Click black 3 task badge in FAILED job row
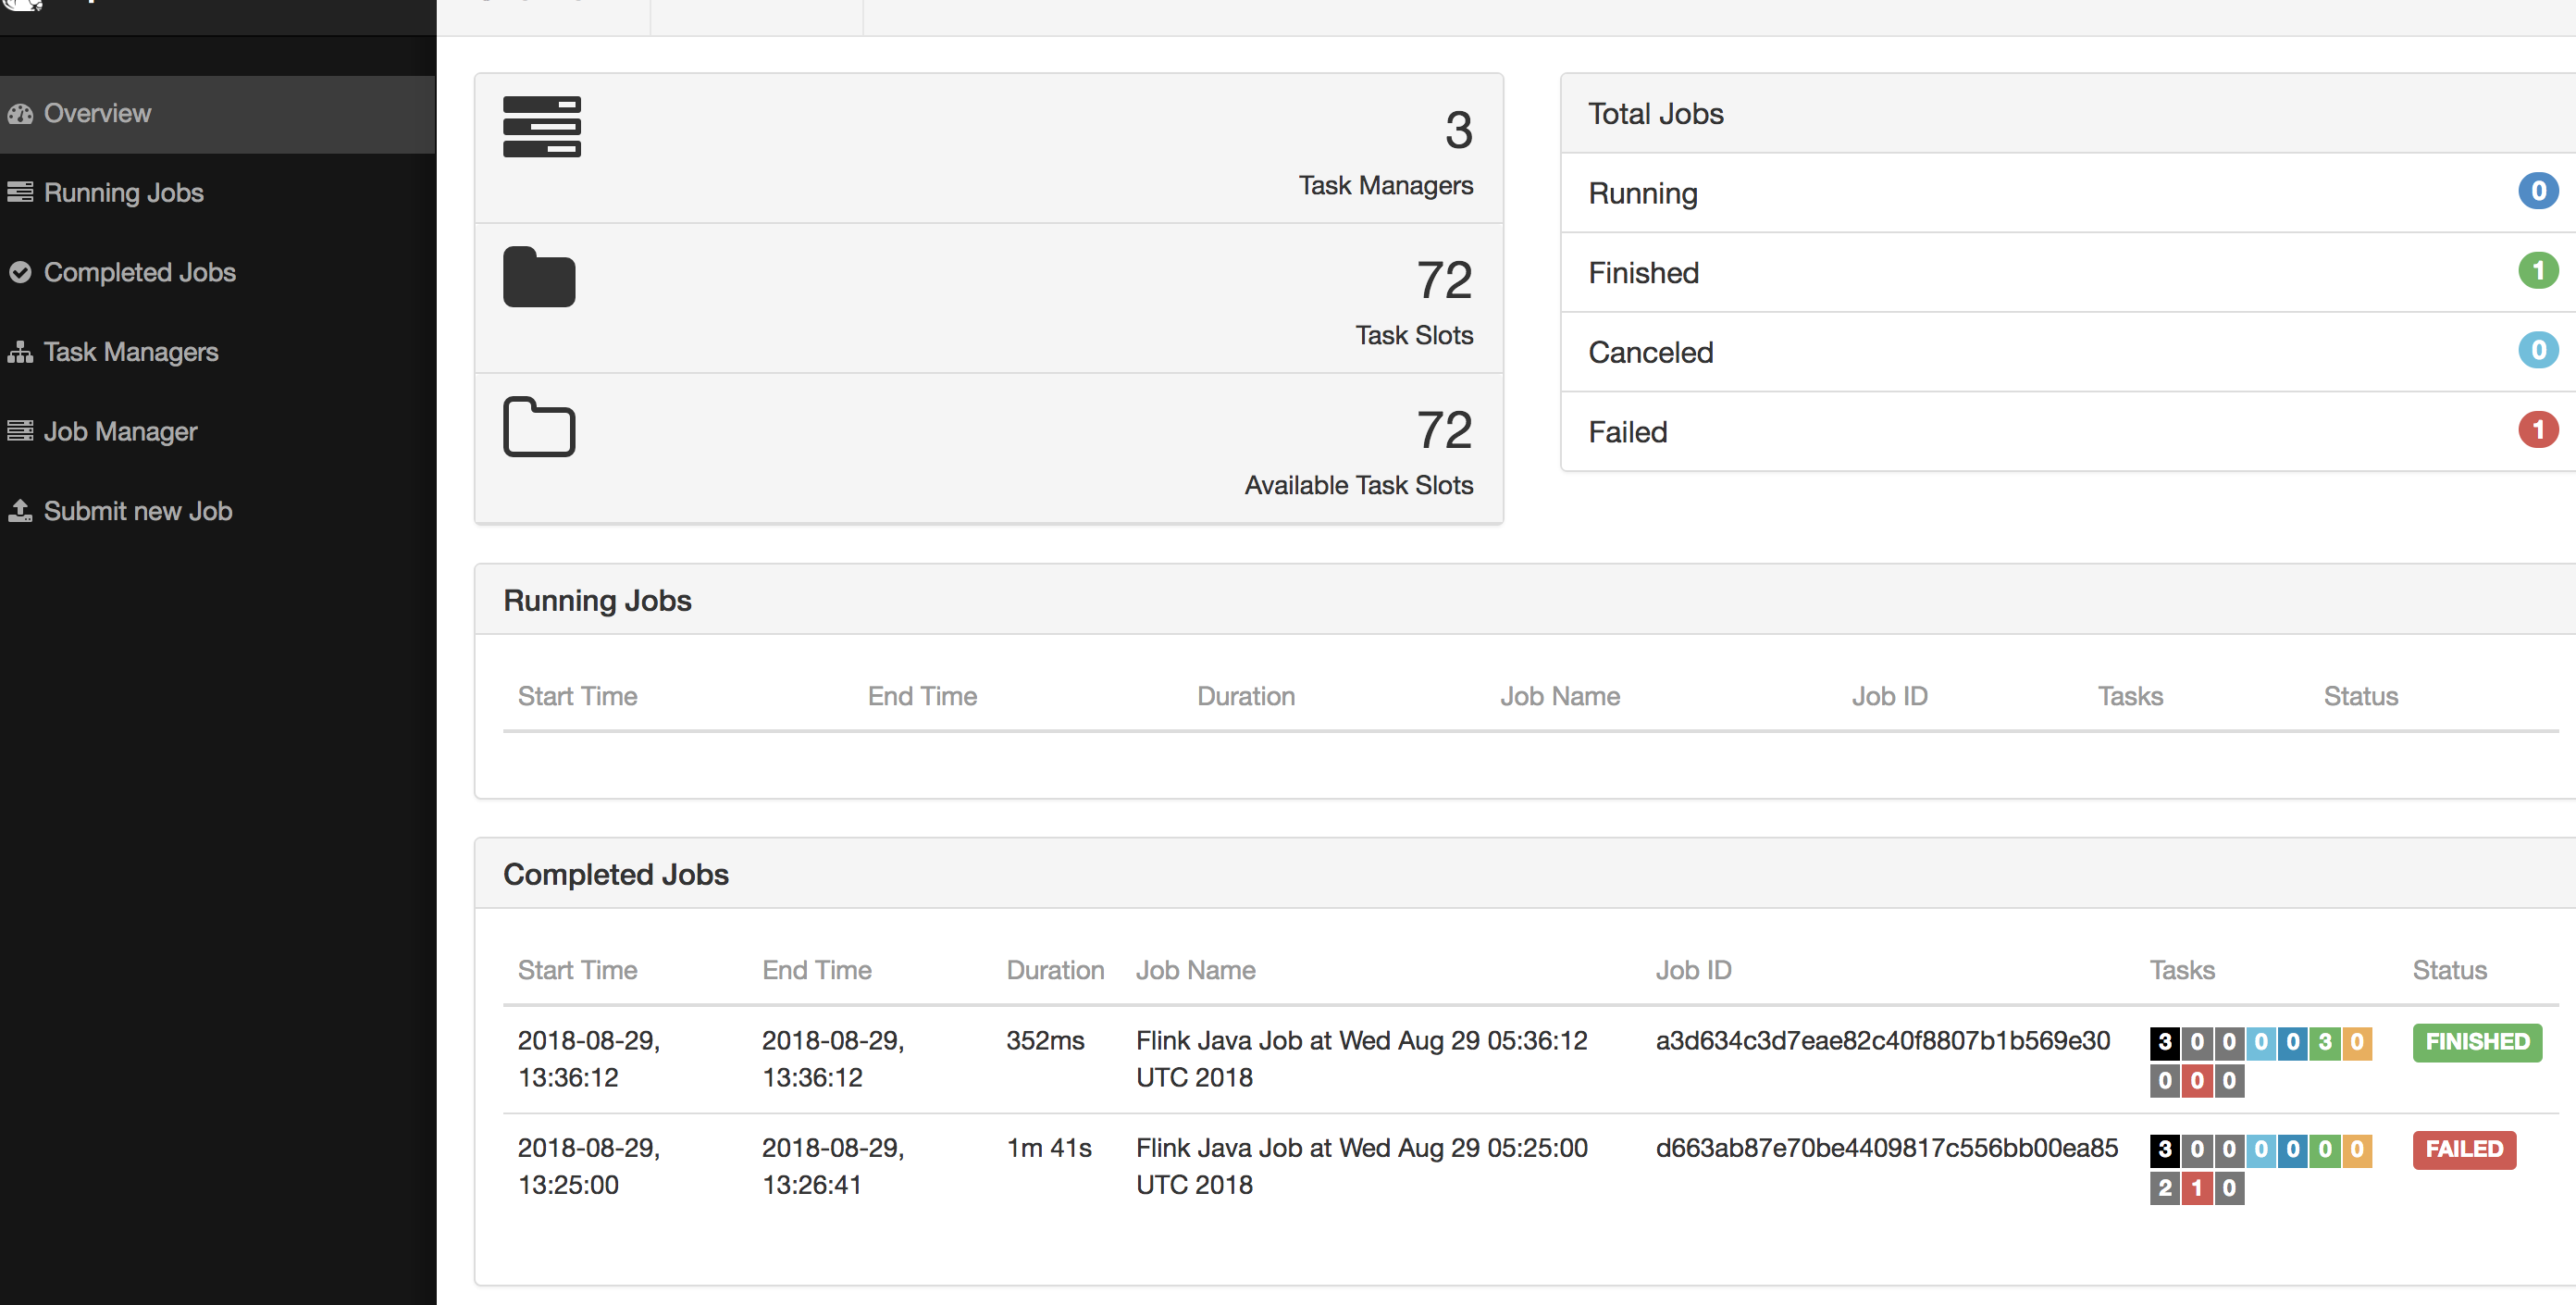2576x1305 pixels. [x=2165, y=1149]
